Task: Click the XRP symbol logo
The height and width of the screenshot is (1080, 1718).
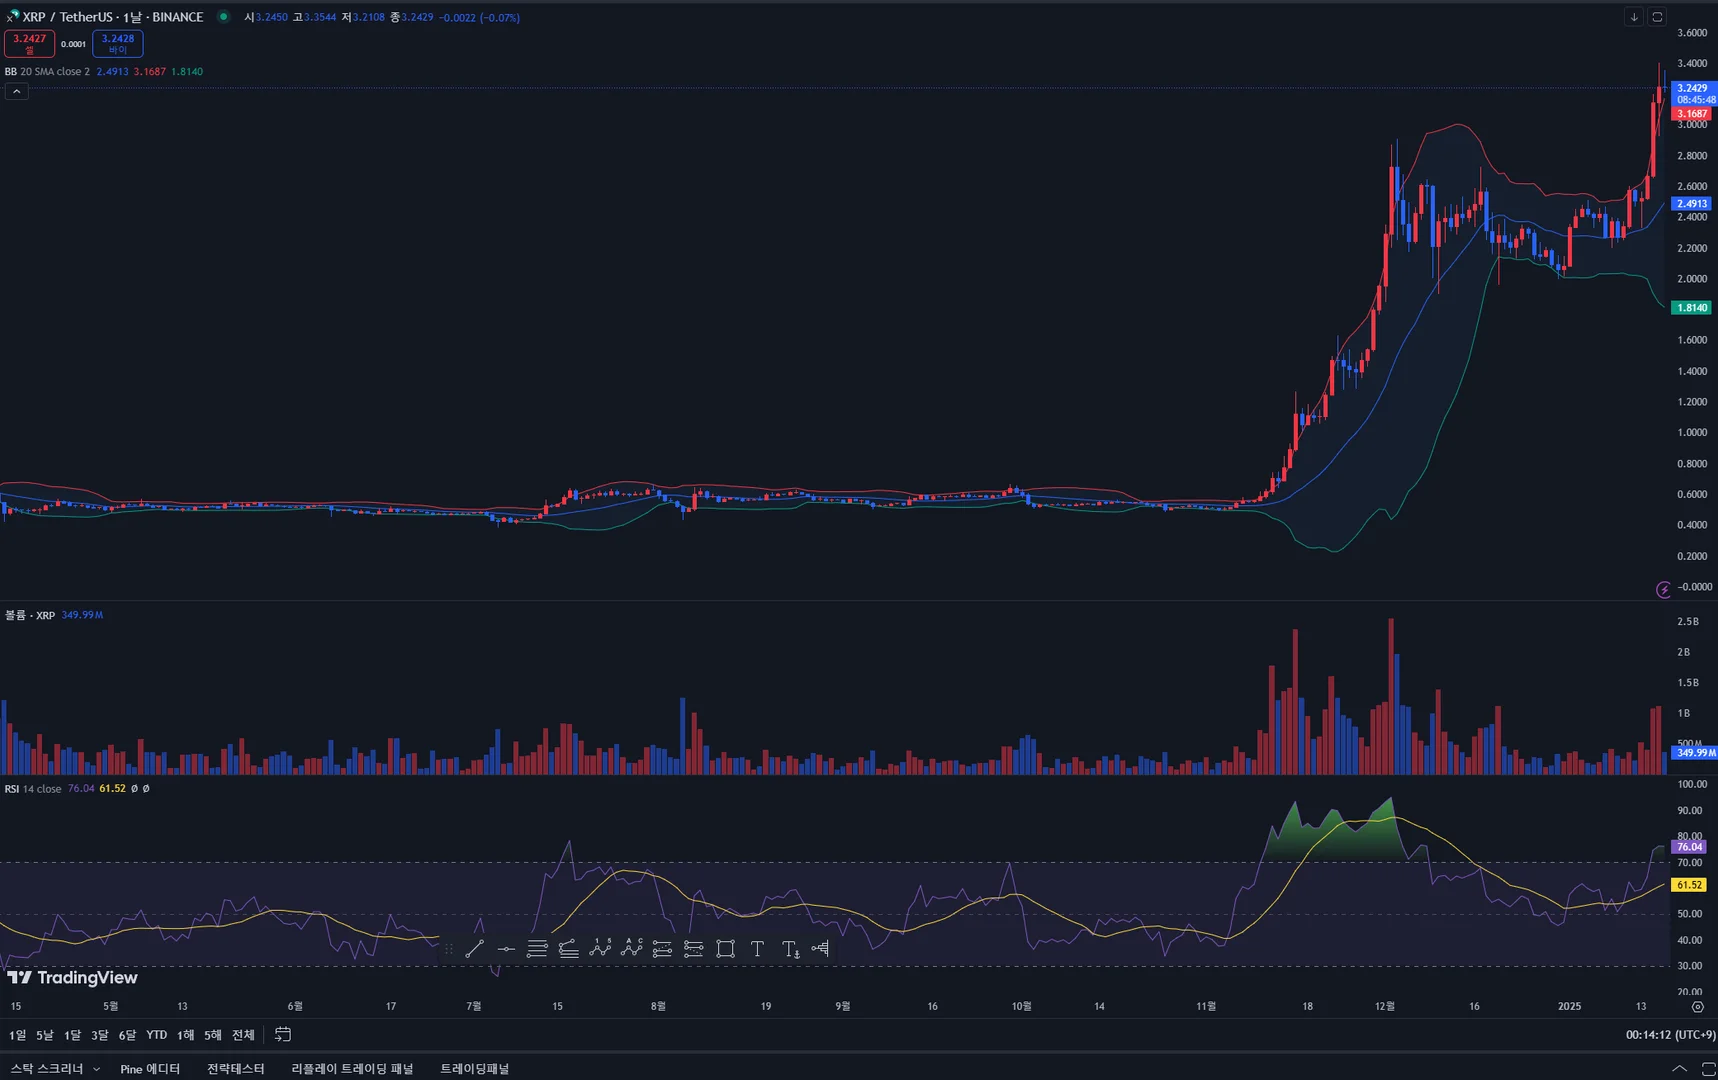Action: pos(12,17)
